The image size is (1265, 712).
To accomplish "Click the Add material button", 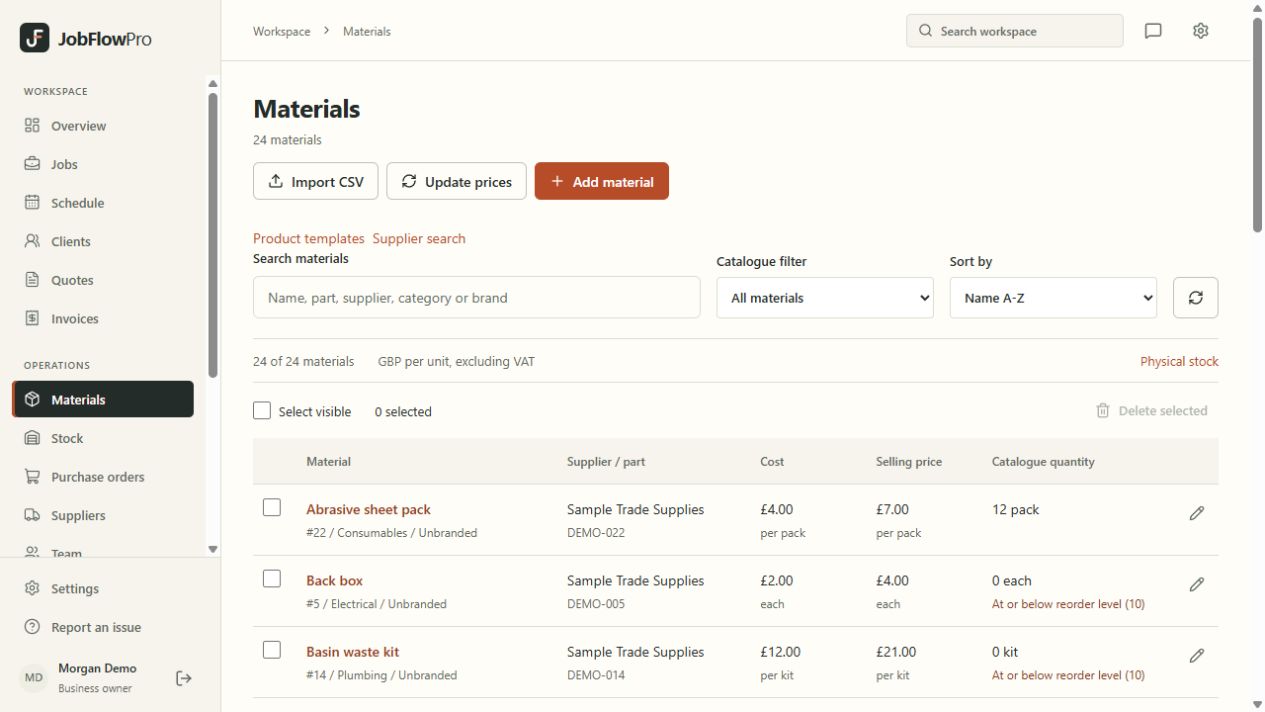I will pyautogui.click(x=602, y=182).
